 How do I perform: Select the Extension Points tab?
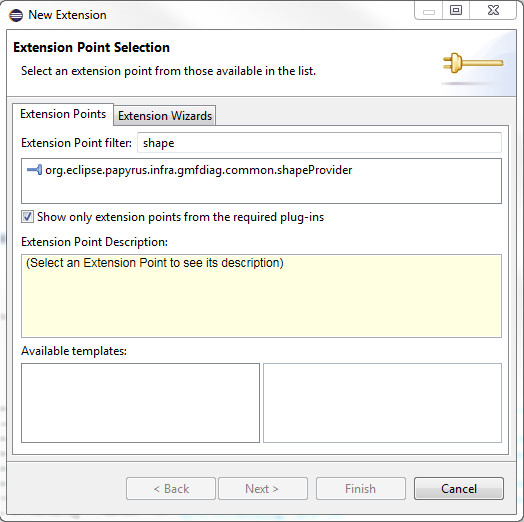[63, 114]
